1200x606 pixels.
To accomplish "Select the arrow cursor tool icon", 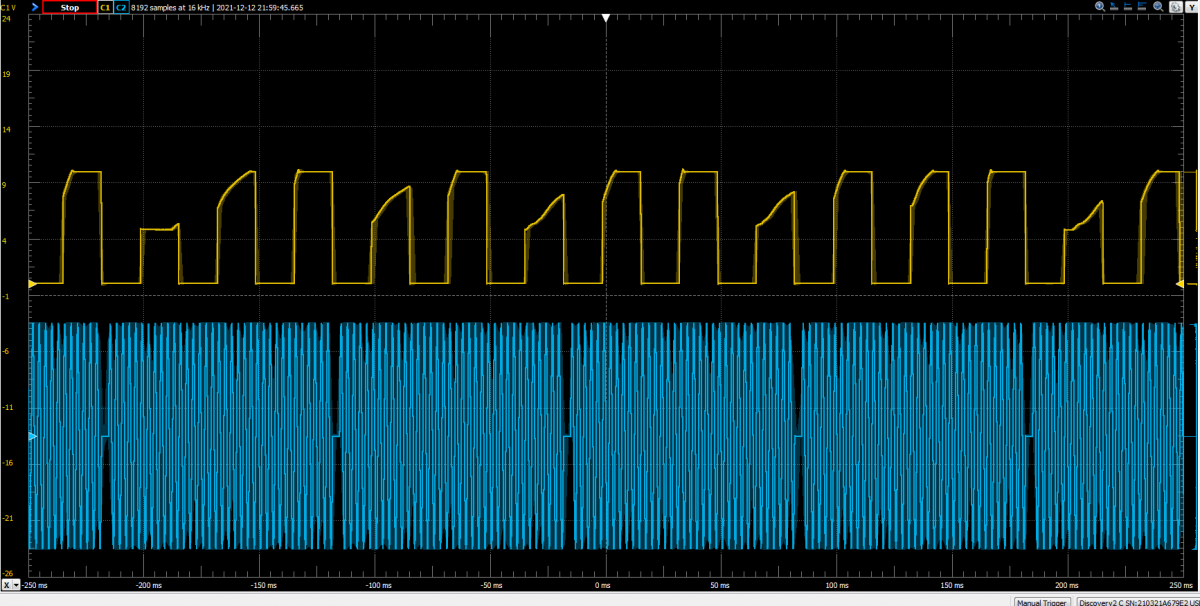I will (x=1114, y=7).
